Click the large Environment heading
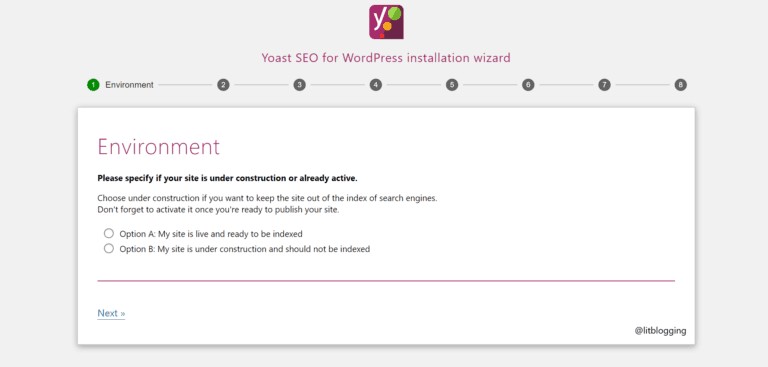768x367 pixels. tap(159, 147)
